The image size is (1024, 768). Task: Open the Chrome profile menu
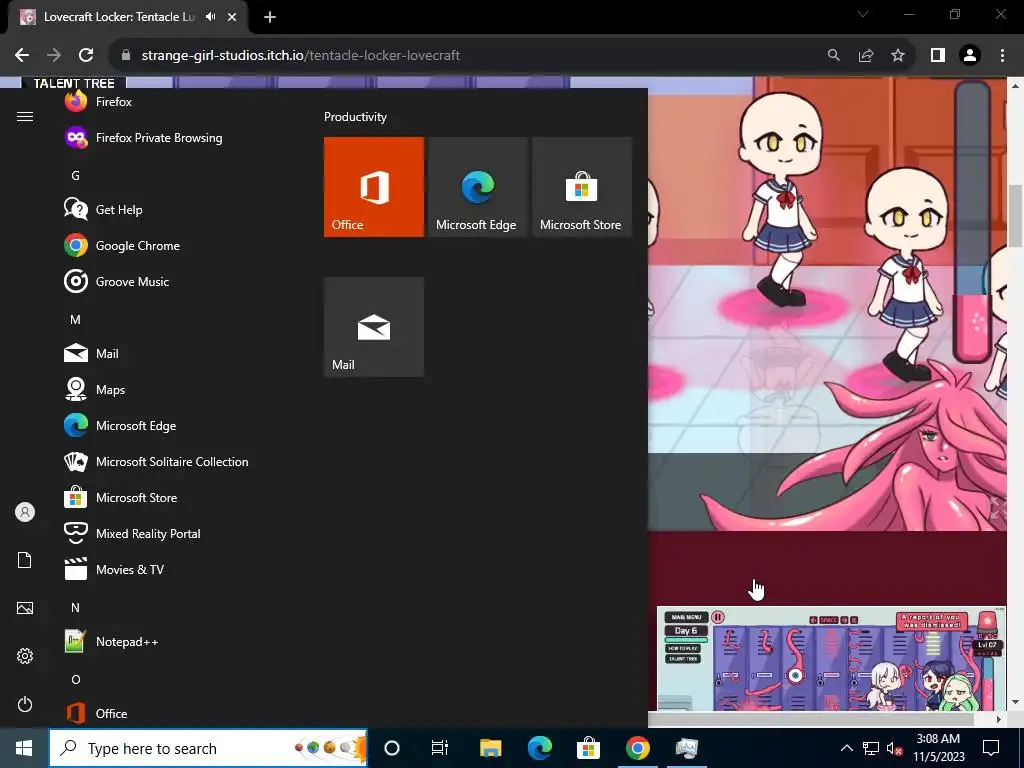[x=970, y=56]
